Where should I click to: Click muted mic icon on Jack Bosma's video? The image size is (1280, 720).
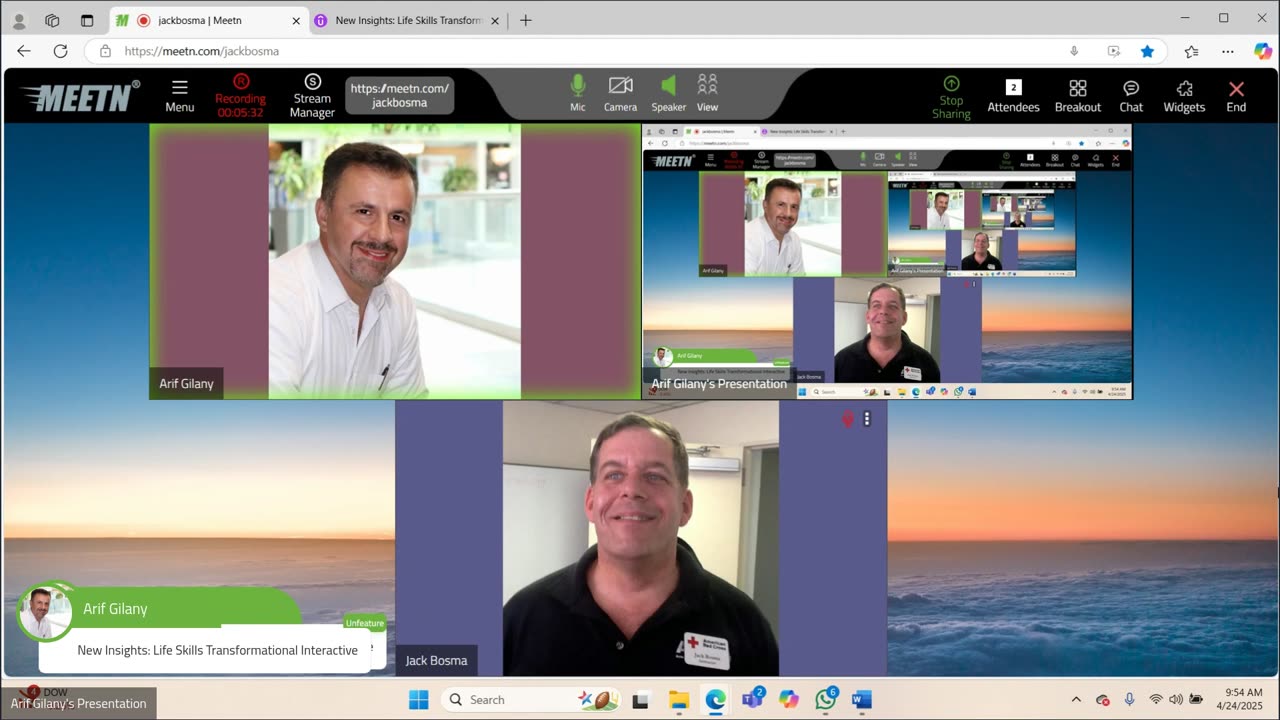pos(848,419)
